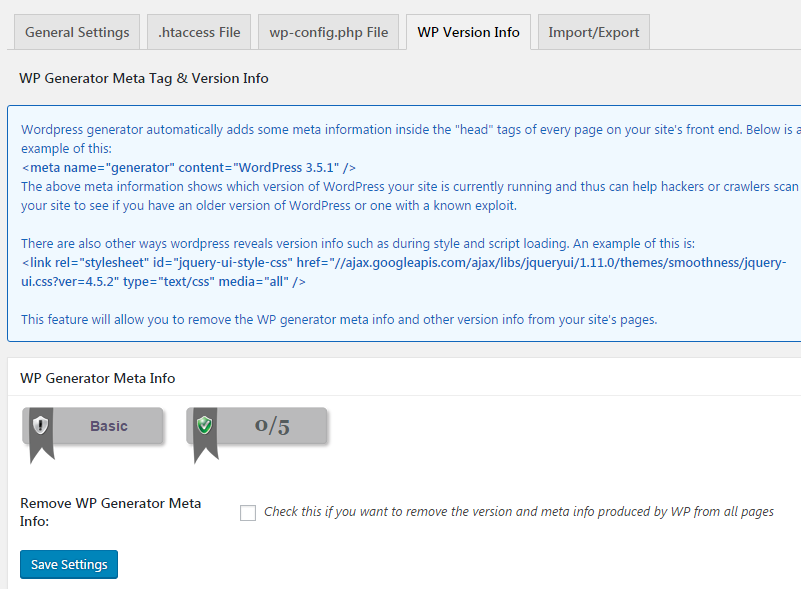Screen dimensions: 801x589
Task: Click the 'This feature will allow you' sentence
Action: pyautogui.click(x=338, y=320)
